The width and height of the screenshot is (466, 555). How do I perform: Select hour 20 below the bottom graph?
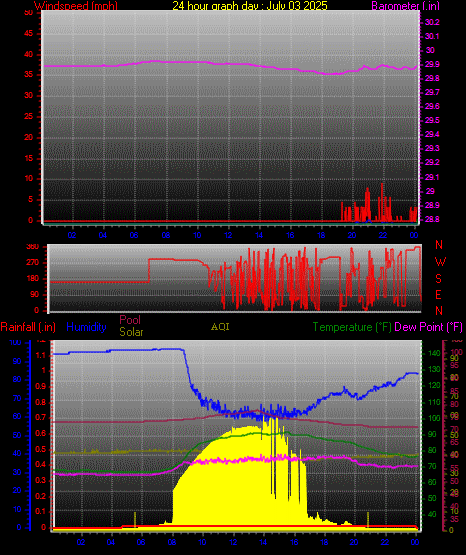[x=354, y=542]
